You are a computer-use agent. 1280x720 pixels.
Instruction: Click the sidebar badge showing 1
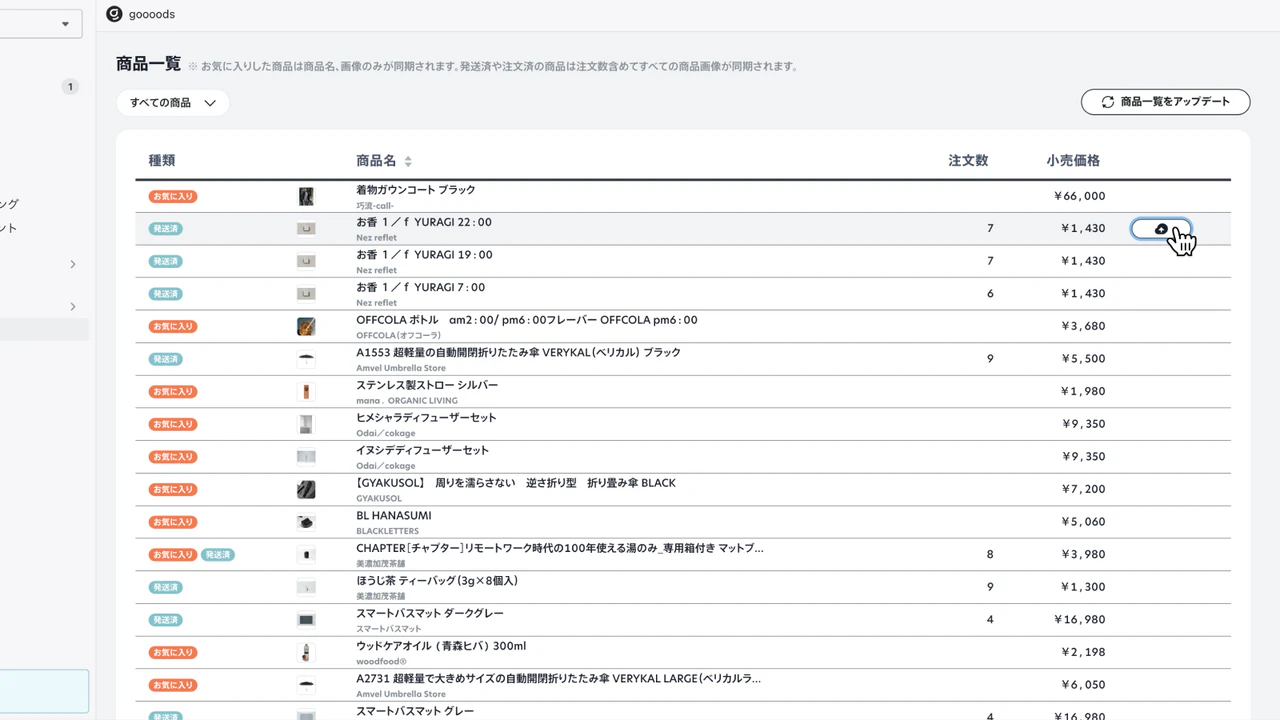click(70, 87)
